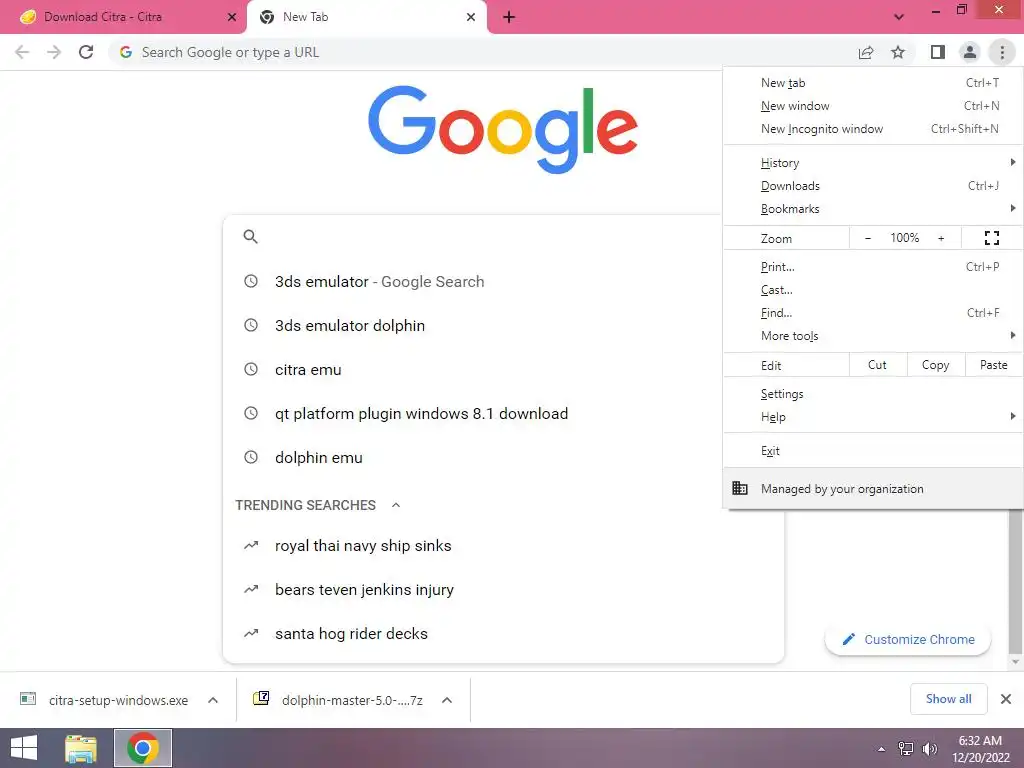Click the browser forward arrow
This screenshot has height=768, width=1024.
pos(54,52)
